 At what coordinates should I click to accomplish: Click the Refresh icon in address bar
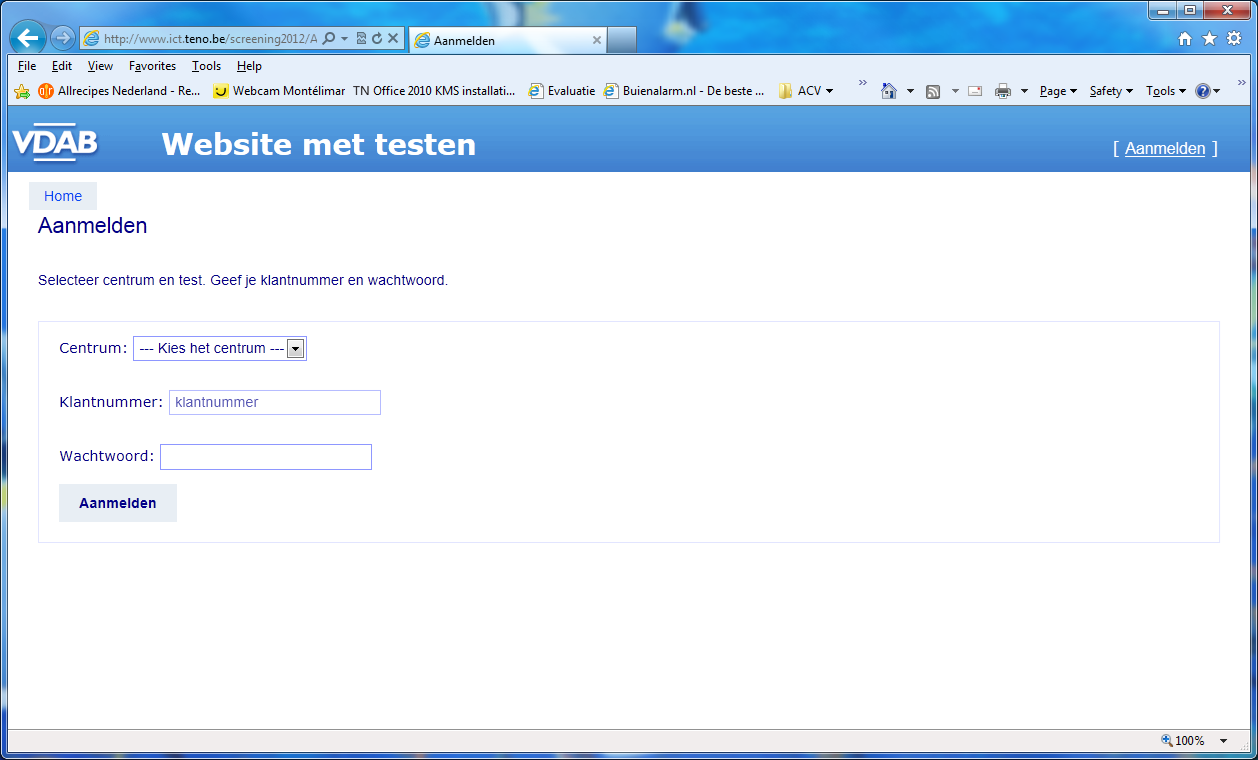pos(377,39)
